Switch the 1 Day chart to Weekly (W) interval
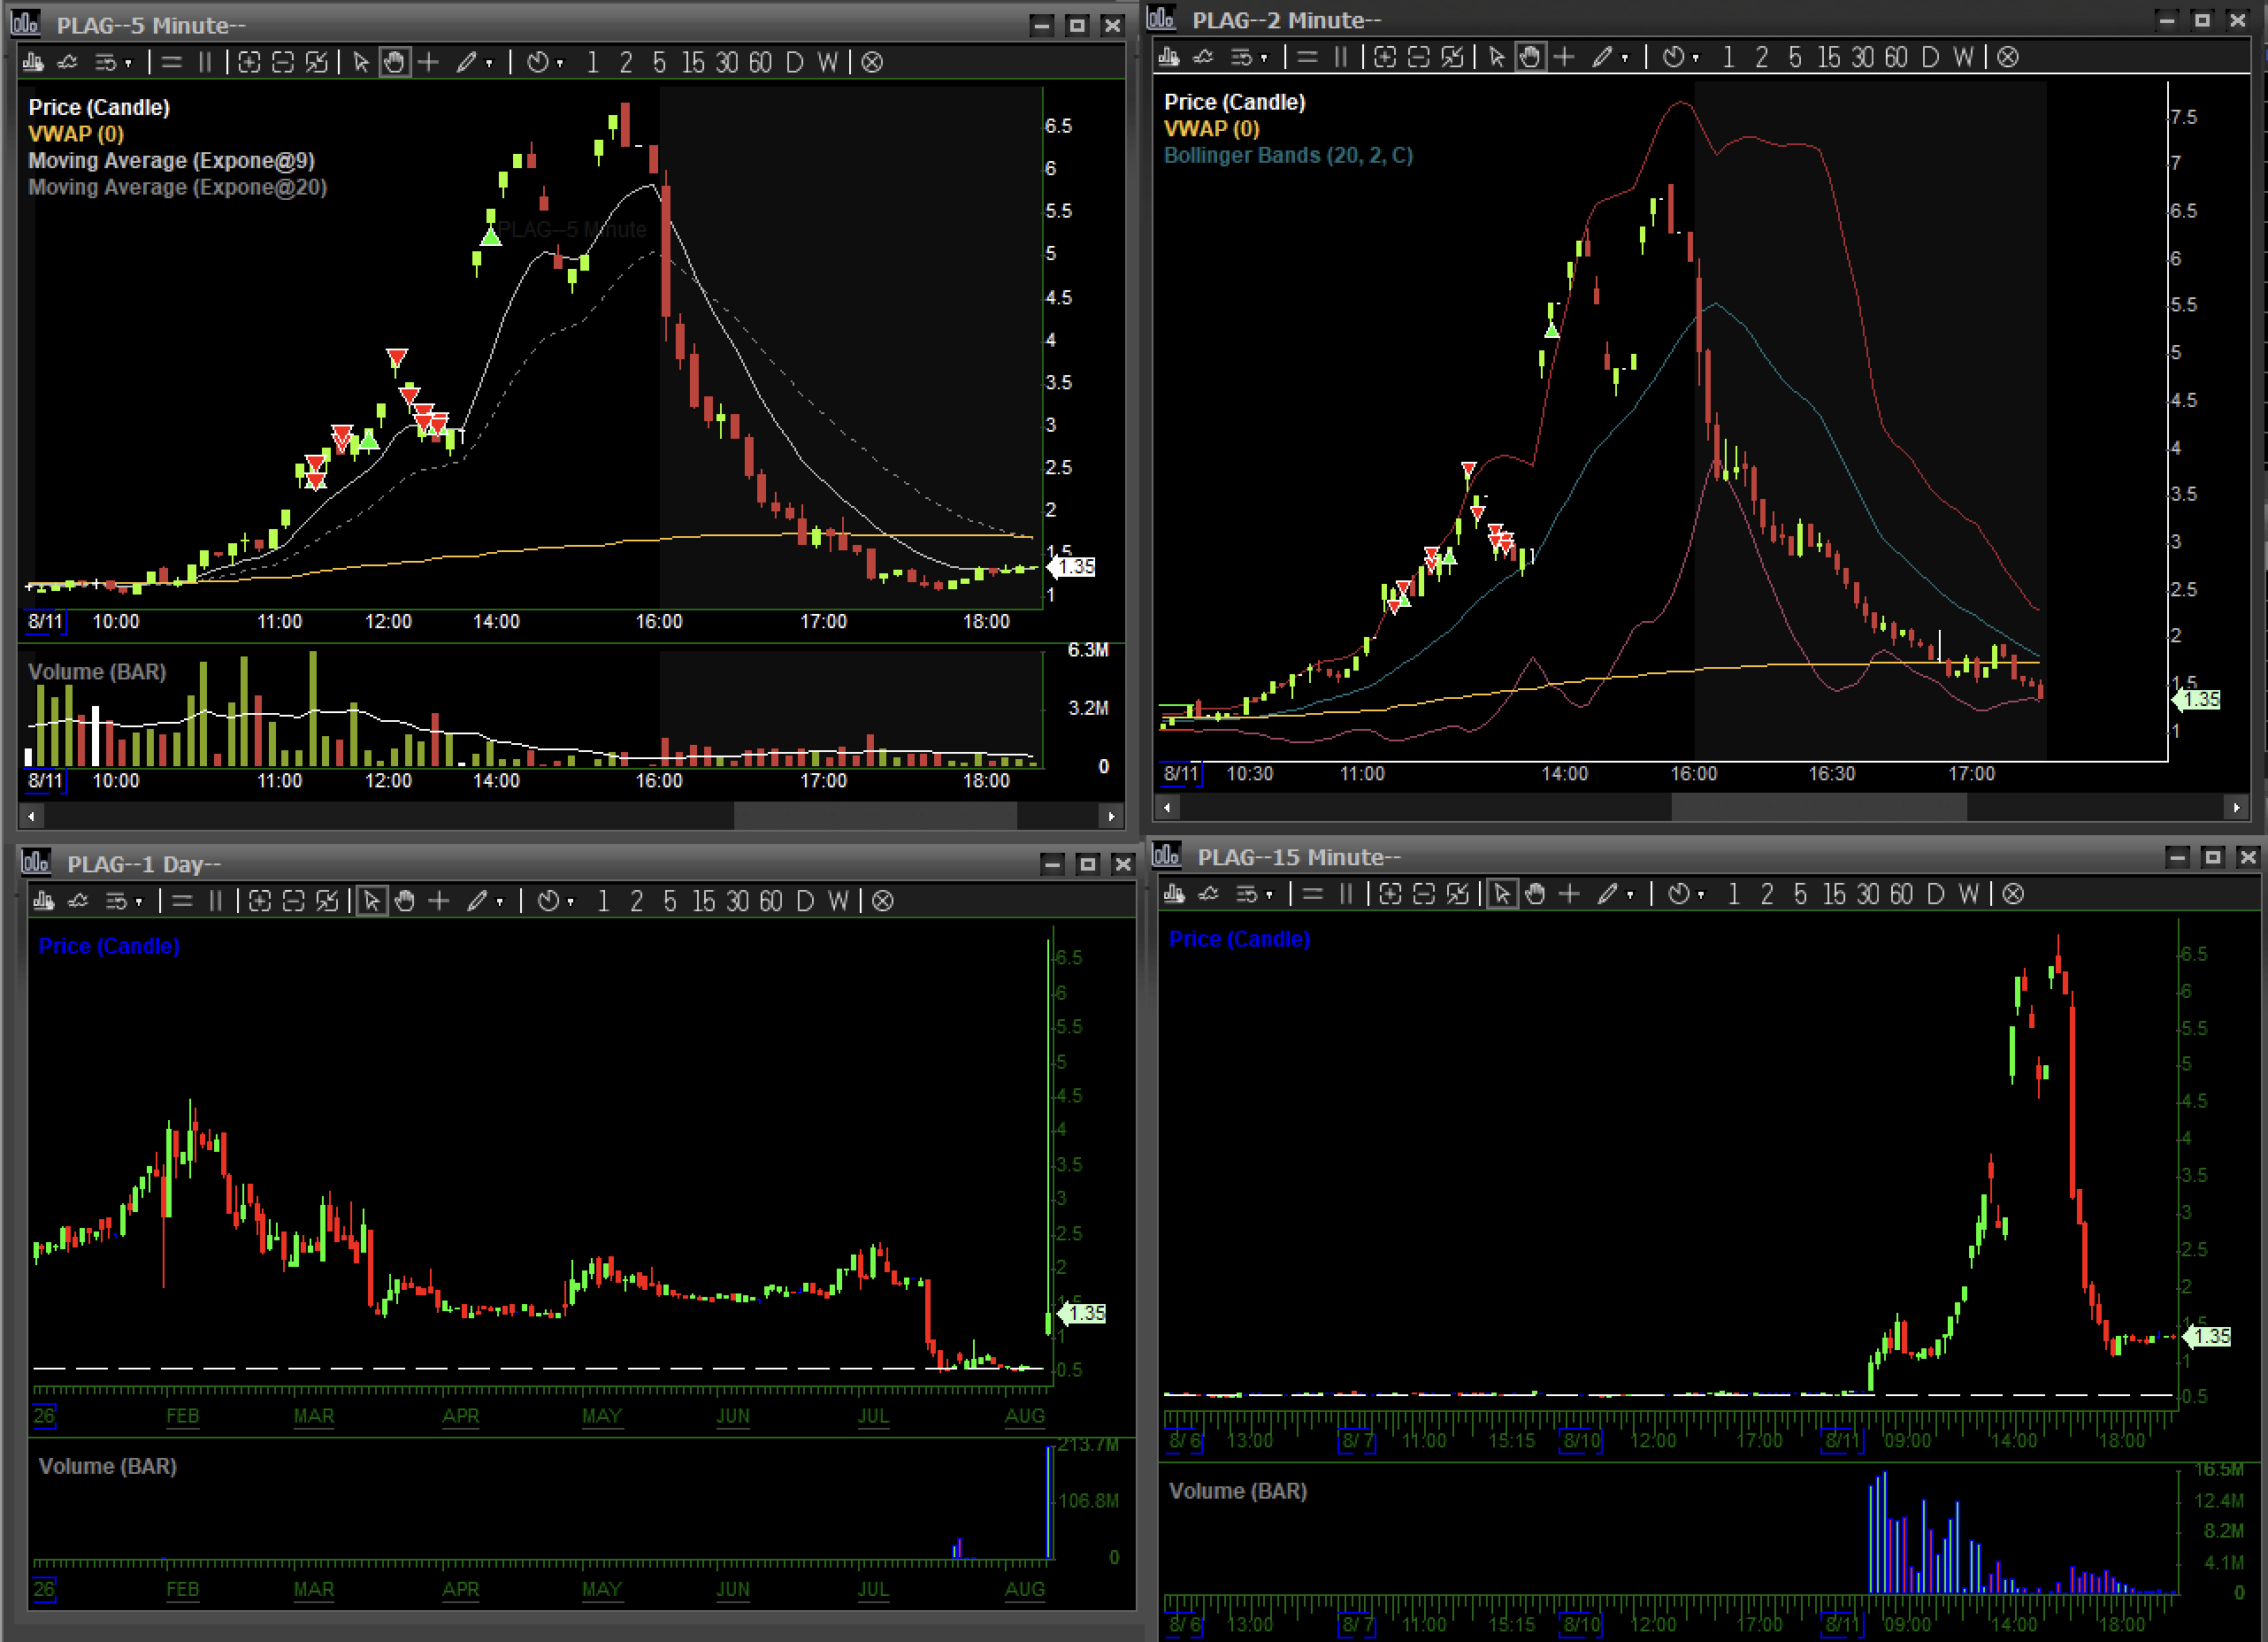Viewport: 2268px width, 1642px height. (x=838, y=901)
